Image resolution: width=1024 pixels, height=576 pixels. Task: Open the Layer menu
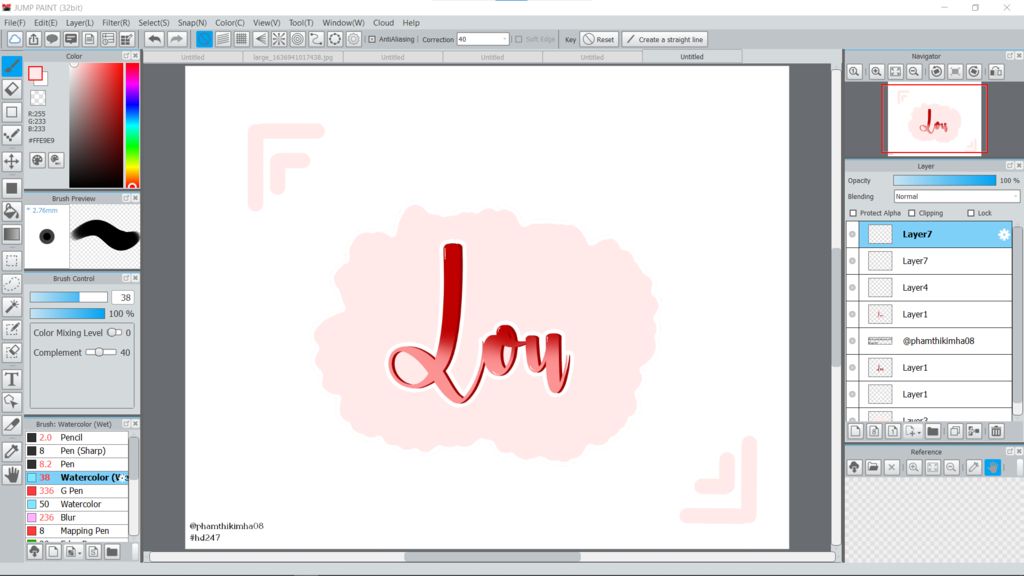tap(80, 22)
